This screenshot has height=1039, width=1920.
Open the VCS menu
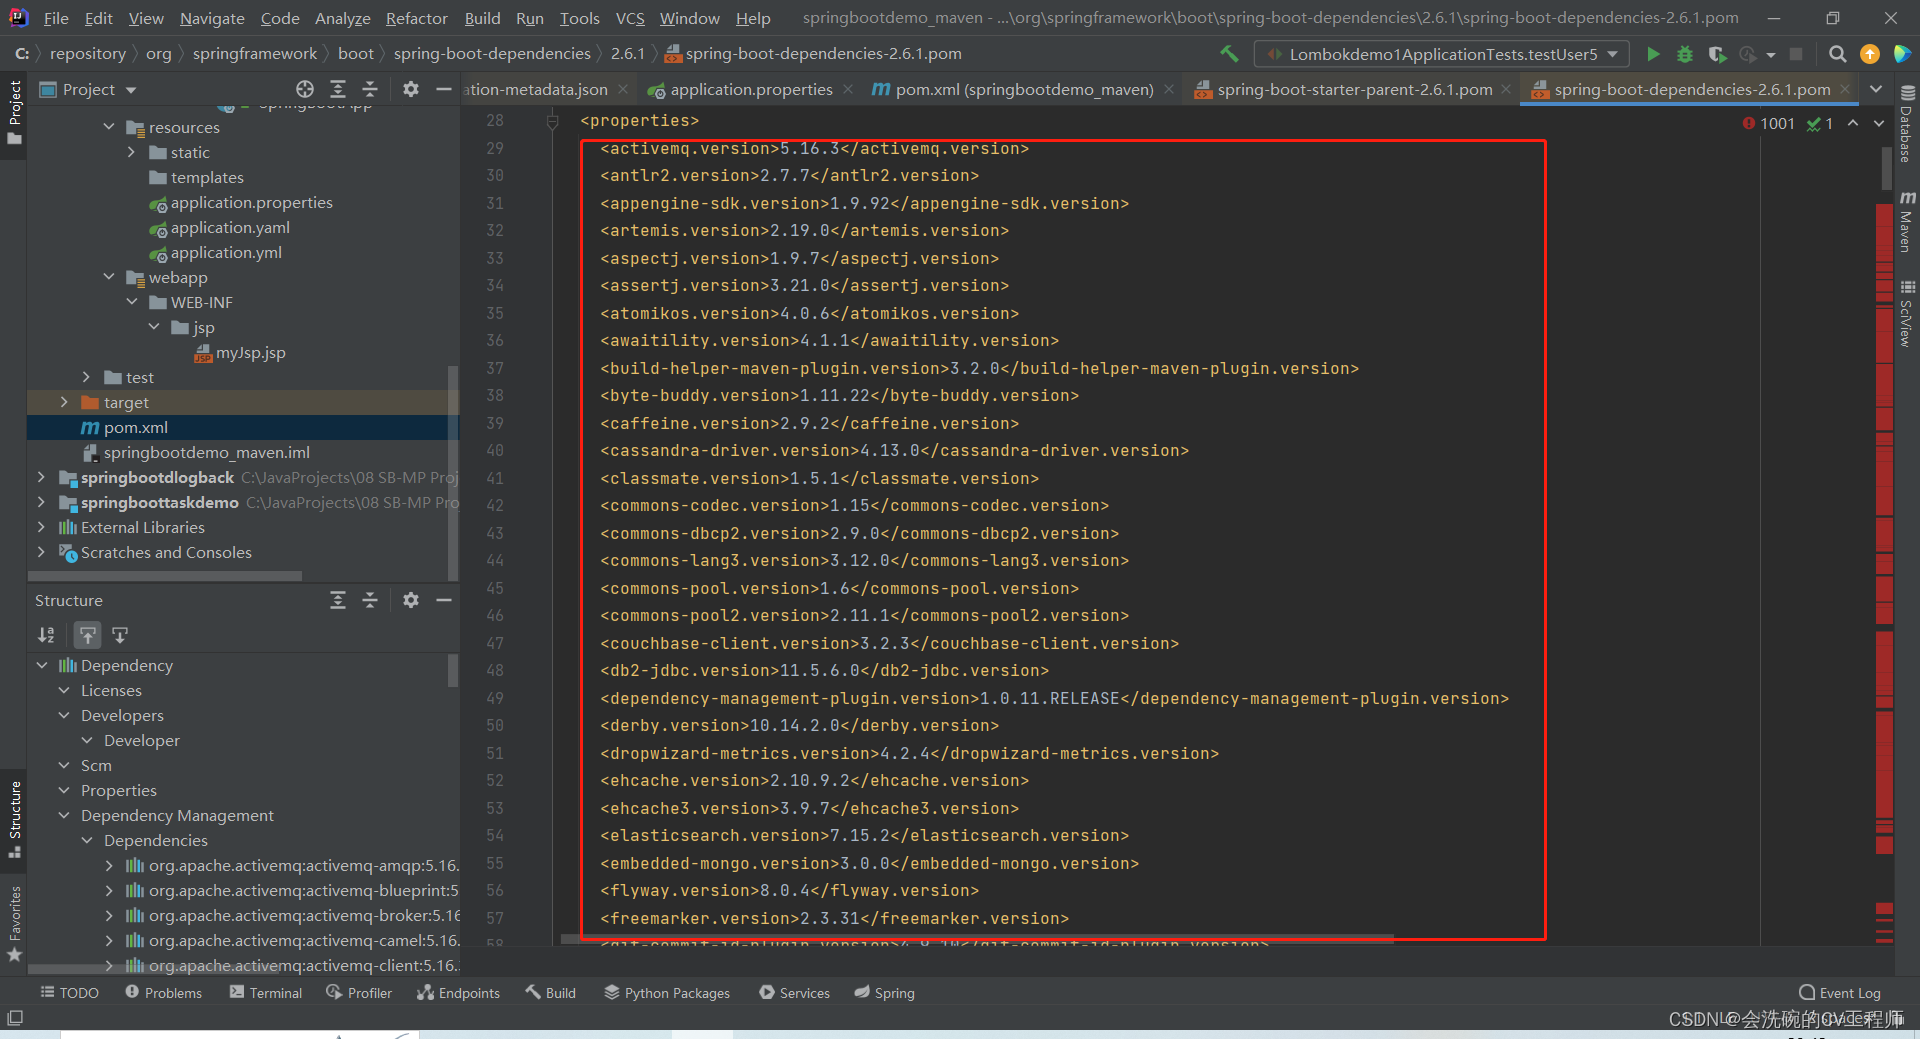click(630, 18)
